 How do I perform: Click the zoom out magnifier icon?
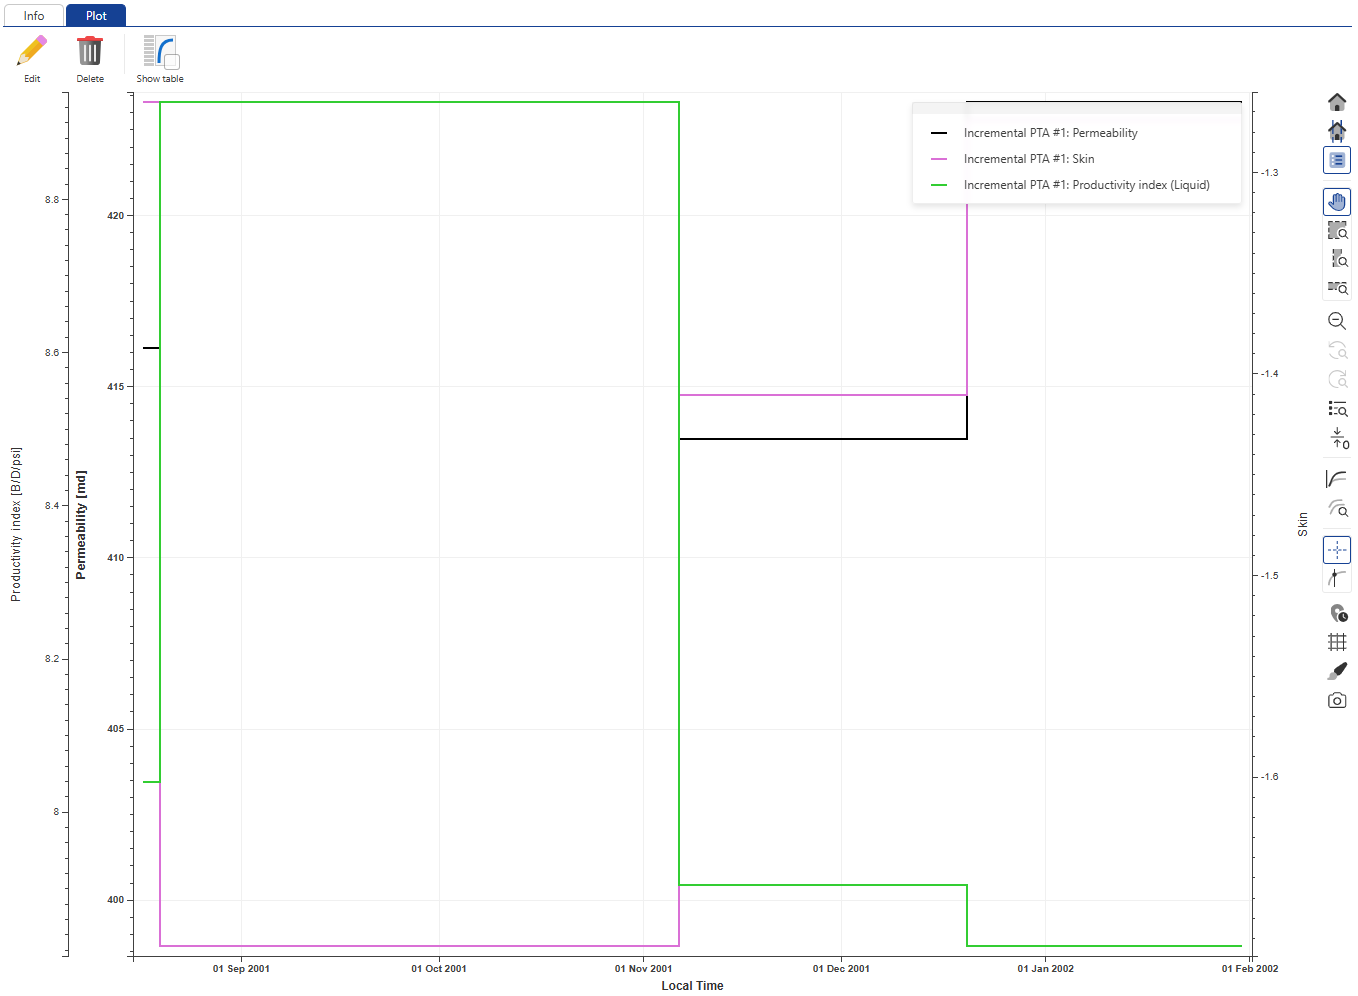coord(1337,321)
